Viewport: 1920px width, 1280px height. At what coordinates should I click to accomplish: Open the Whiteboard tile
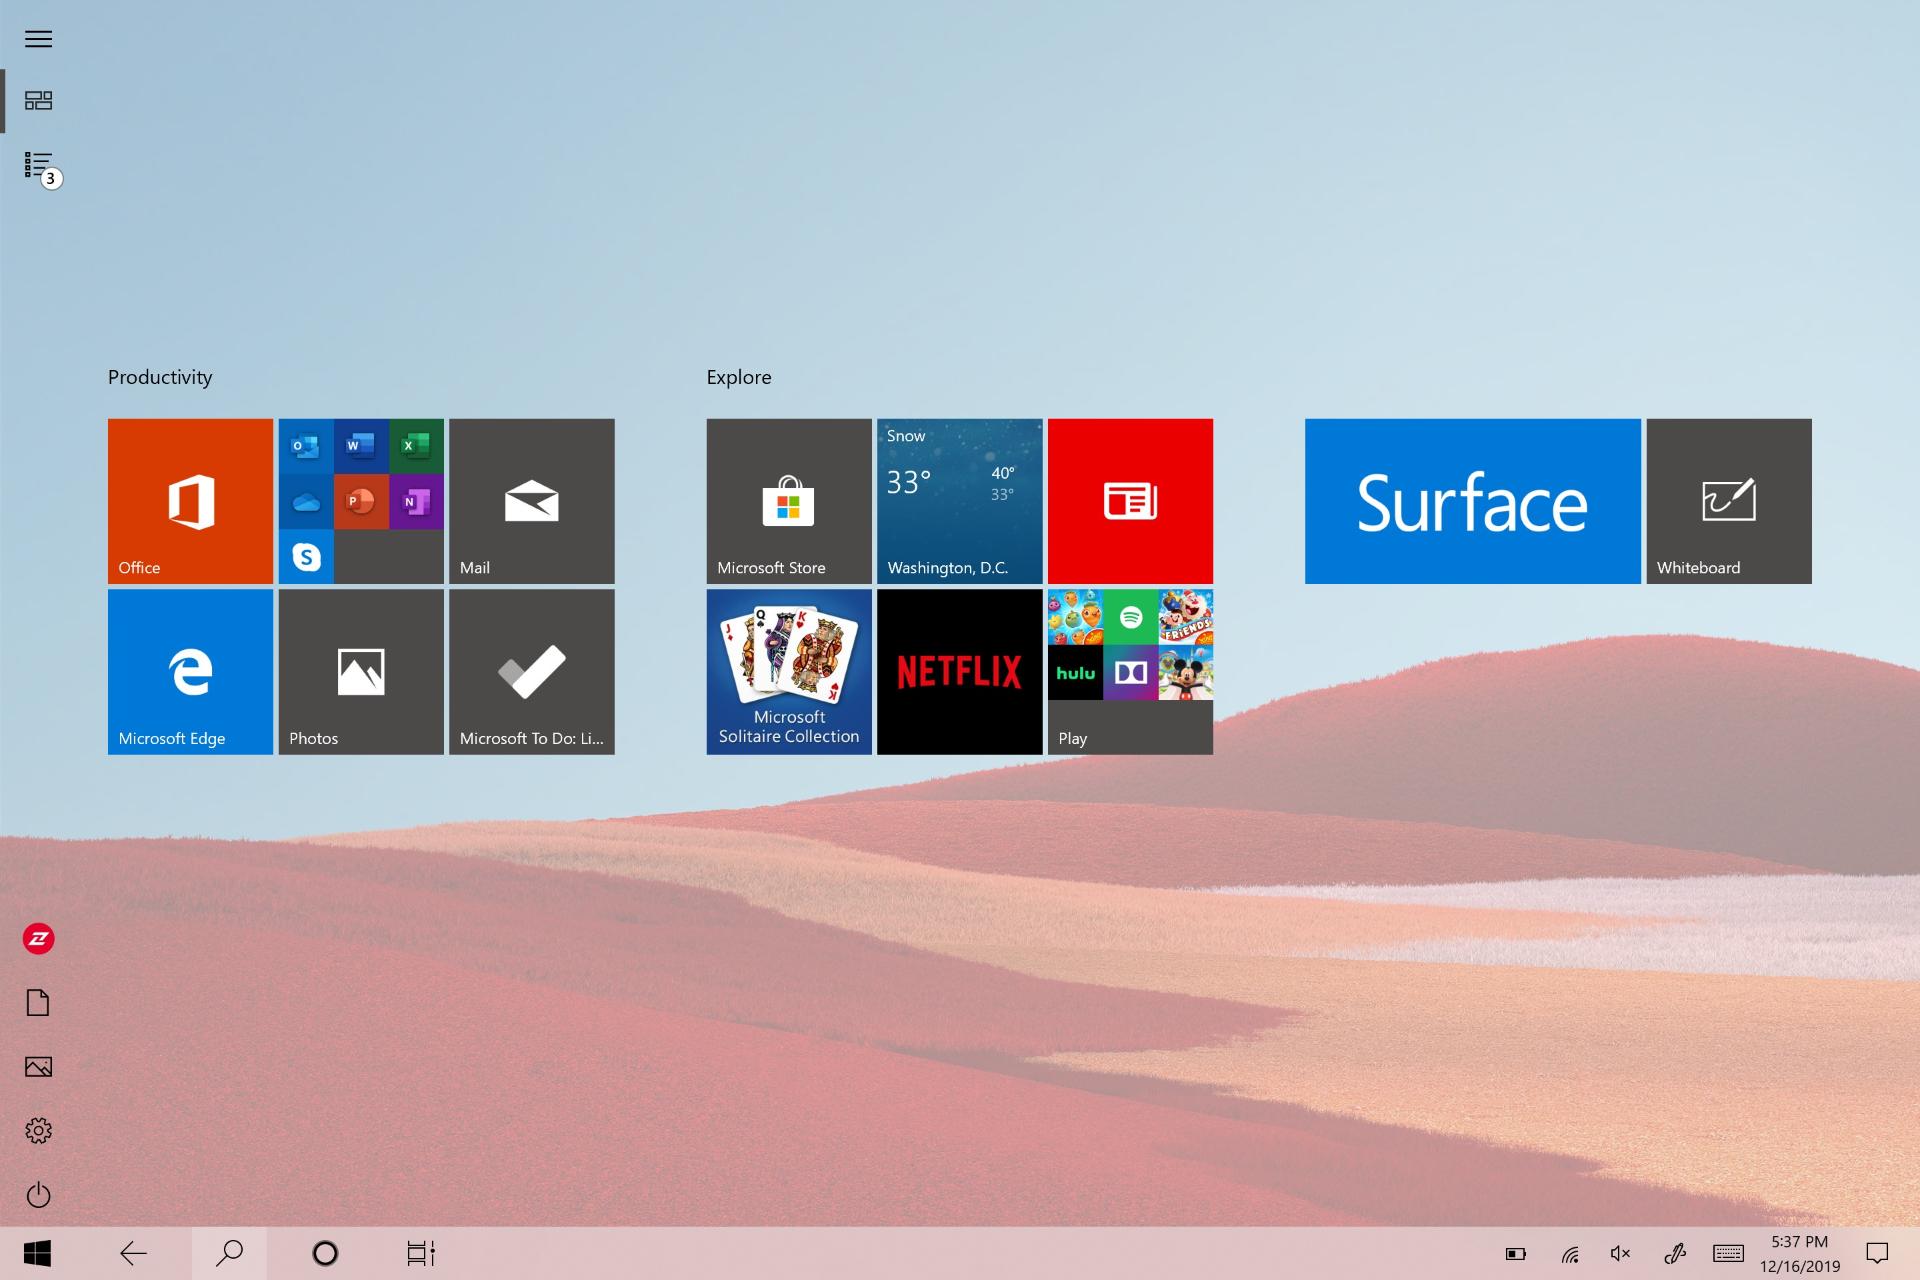coord(1729,501)
